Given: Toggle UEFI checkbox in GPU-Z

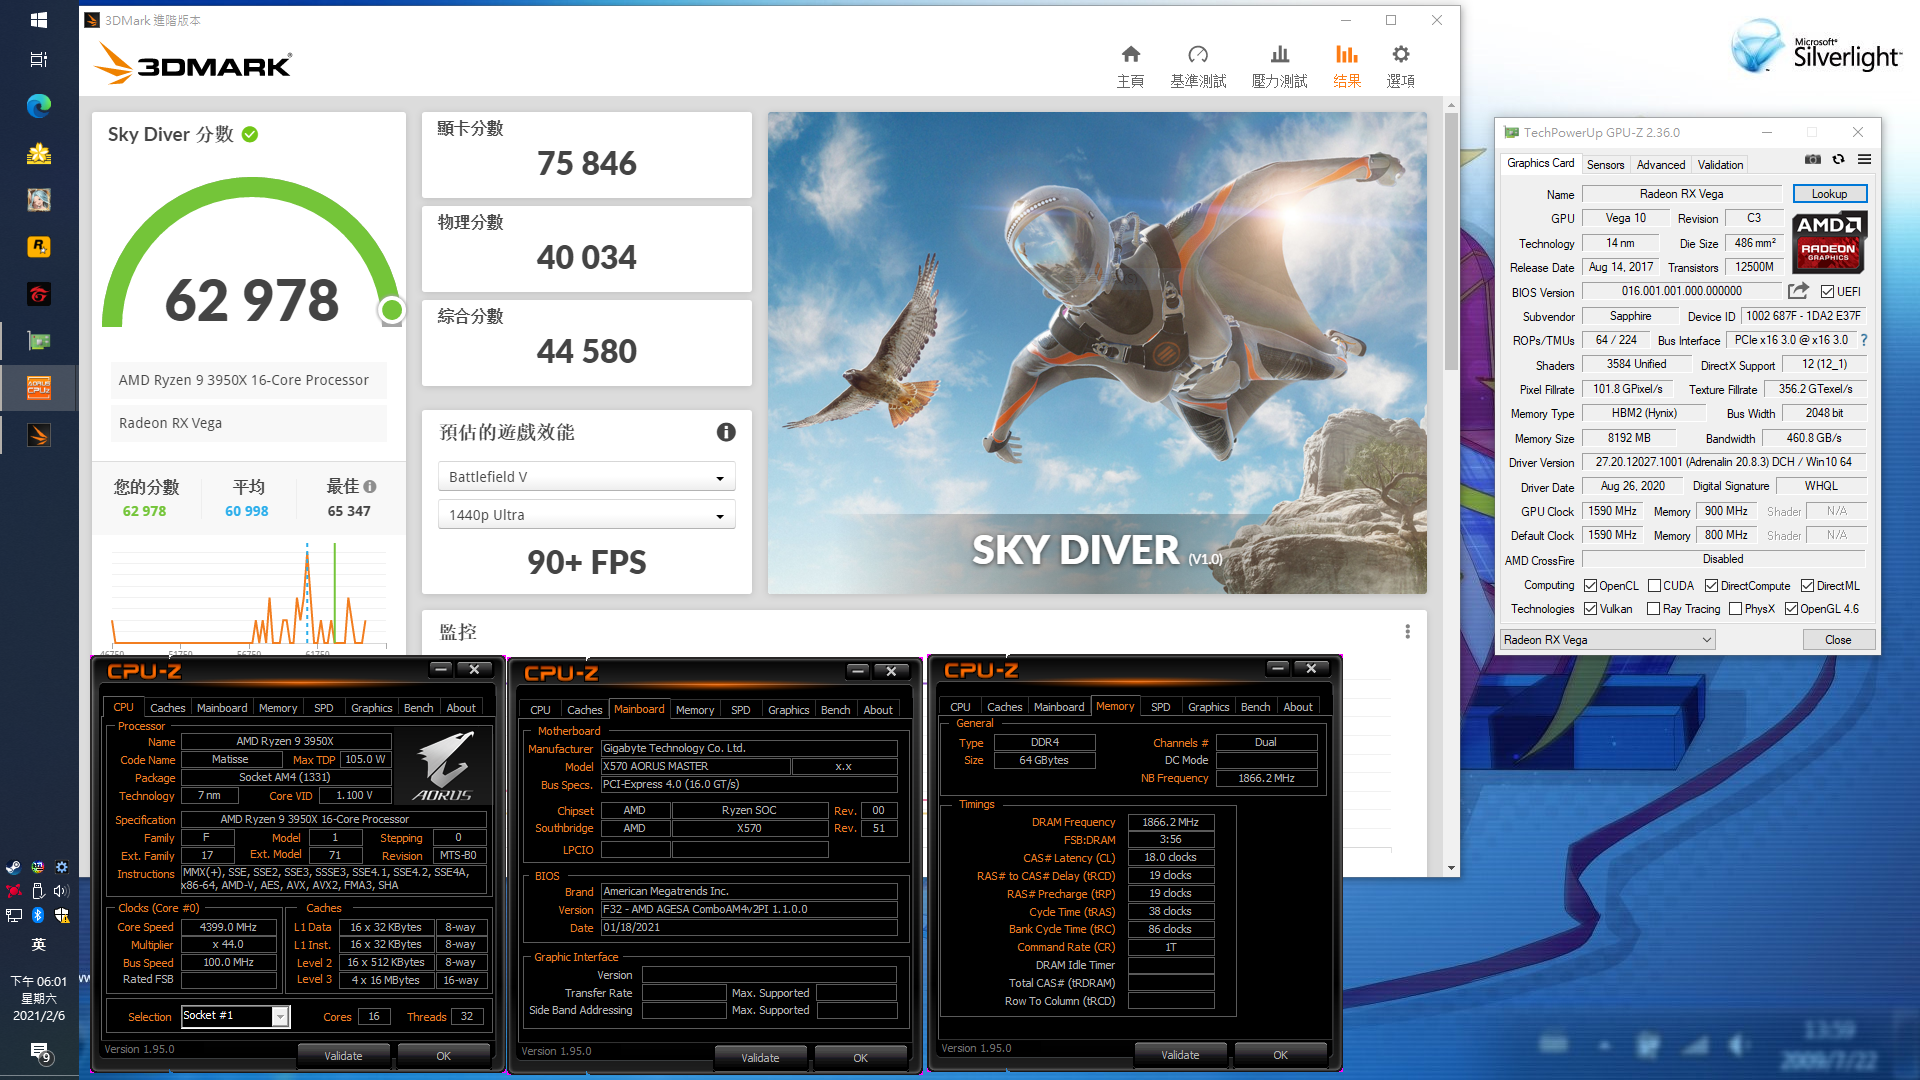Looking at the screenshot, I should tap(1827, 292).
